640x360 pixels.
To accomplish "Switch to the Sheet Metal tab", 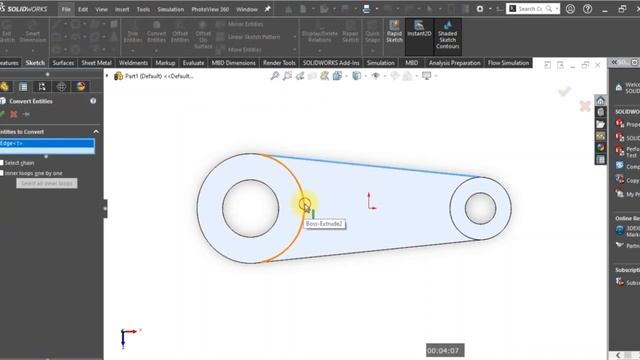I will [96, 63].
